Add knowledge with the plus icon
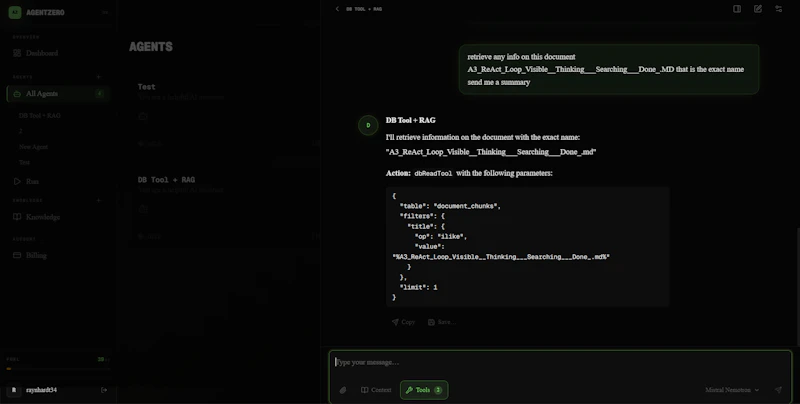This screenshot has height=404, width=800. pos(98,200)
